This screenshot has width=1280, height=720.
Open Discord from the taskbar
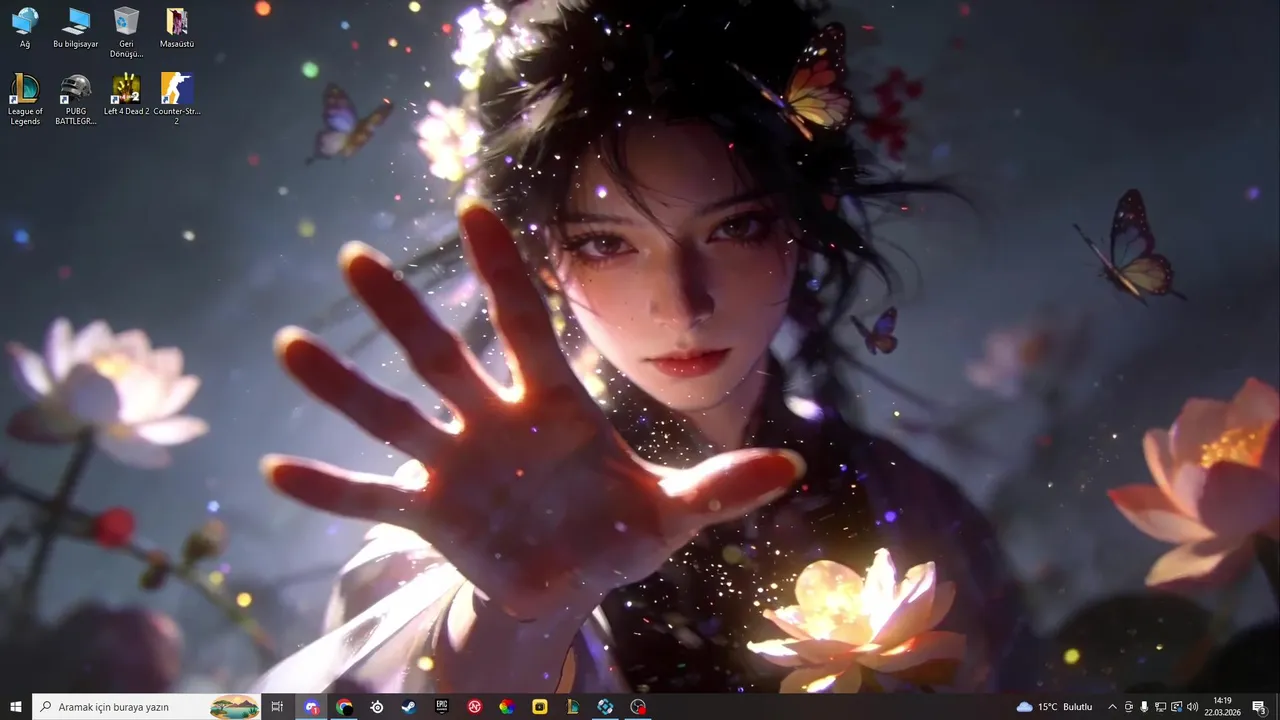click(x=312, y=707)
